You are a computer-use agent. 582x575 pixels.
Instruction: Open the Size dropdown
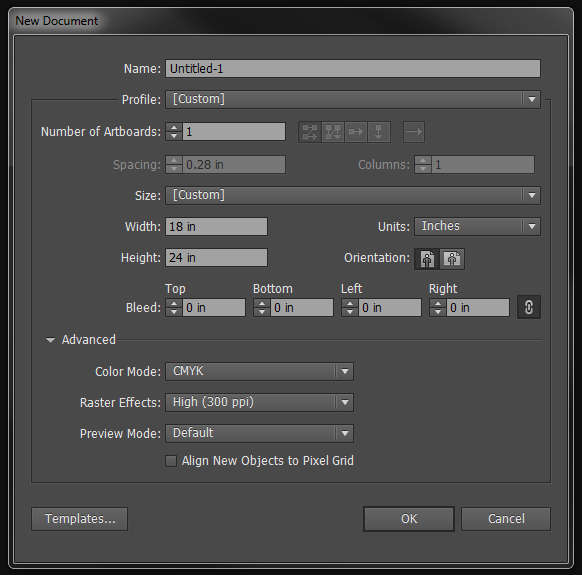(353, 195)
